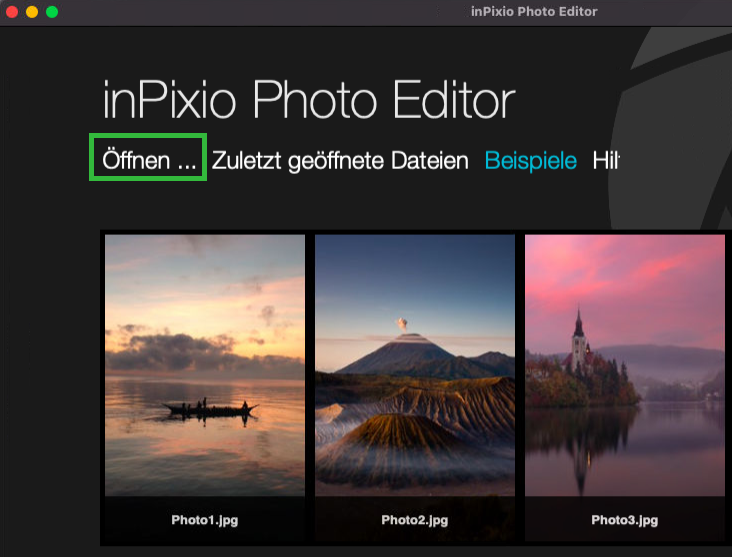This screenshot has width=732, height=557.
Task: Select the Beispiele tab
Action: 531,161
